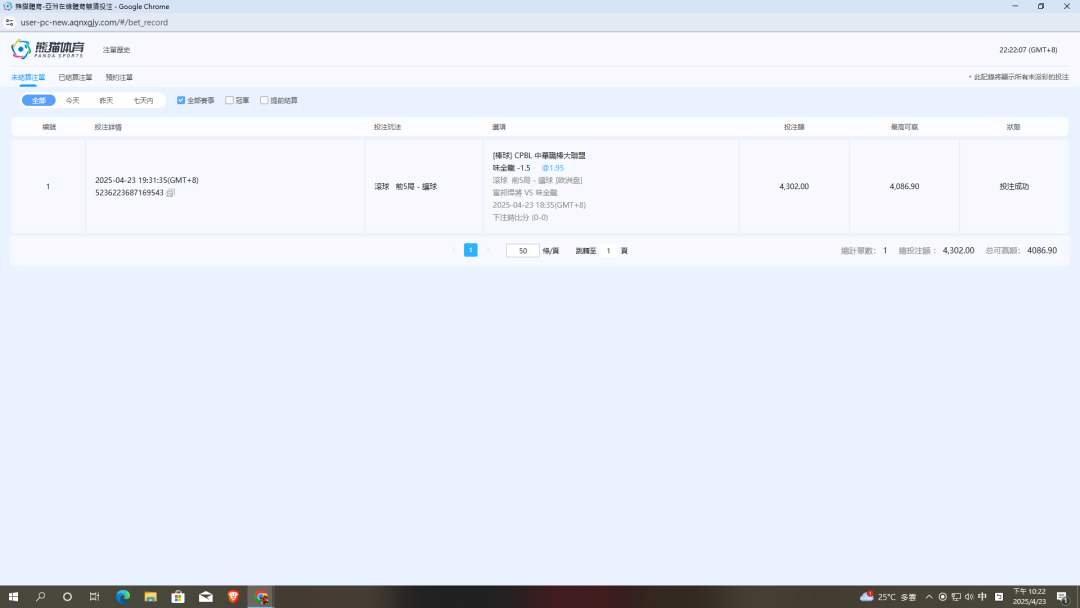The height and width of the screenshot is (608, 1080).
Task: Open Microsoft Edge from the taskbar
Action: tap(123, 597)
